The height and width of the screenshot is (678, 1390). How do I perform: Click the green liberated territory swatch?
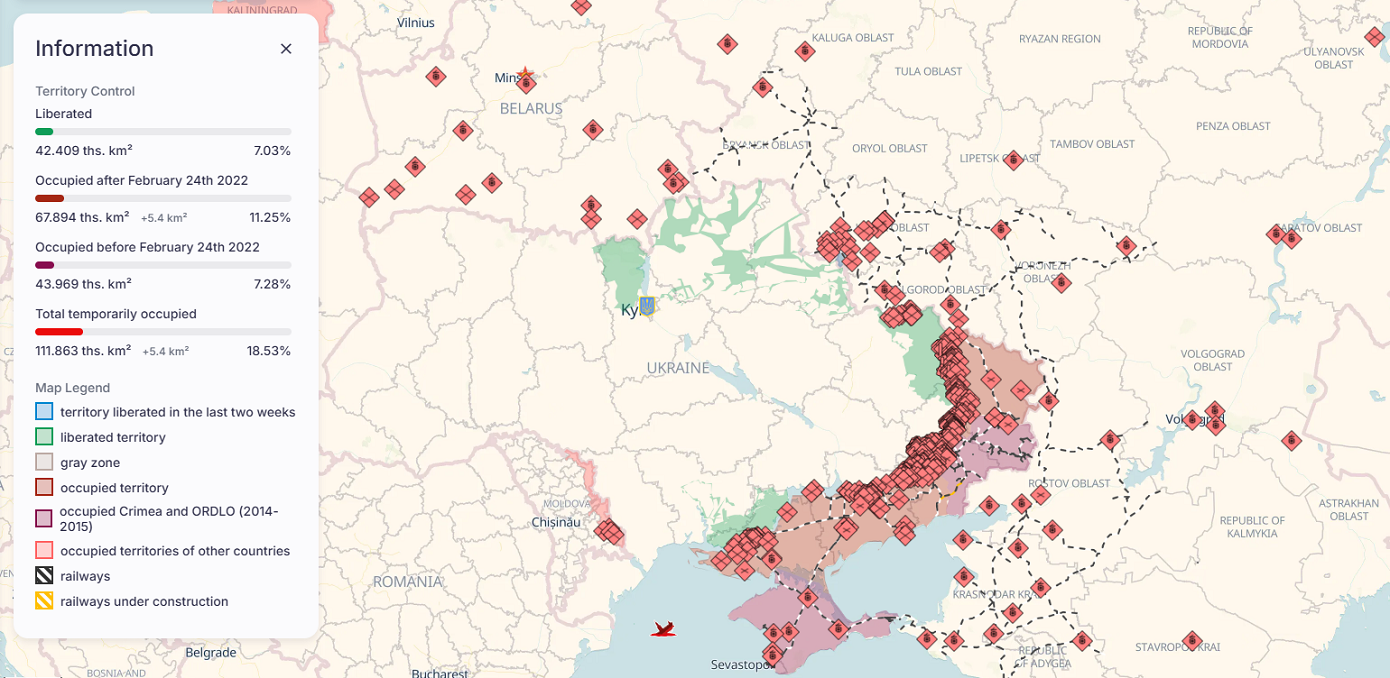point(44,437)
